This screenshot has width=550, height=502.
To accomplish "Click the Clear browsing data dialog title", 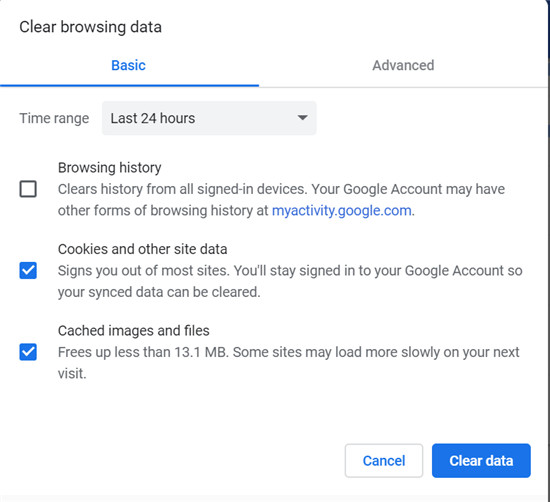I will point(90,27).
